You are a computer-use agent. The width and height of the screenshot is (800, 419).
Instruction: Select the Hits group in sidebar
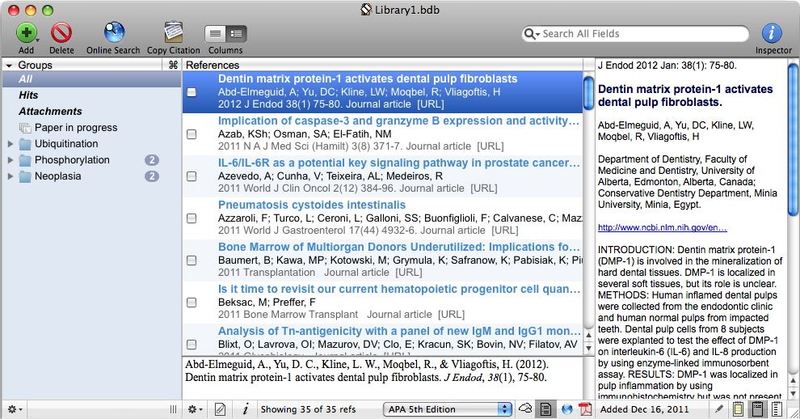(31, 95)
